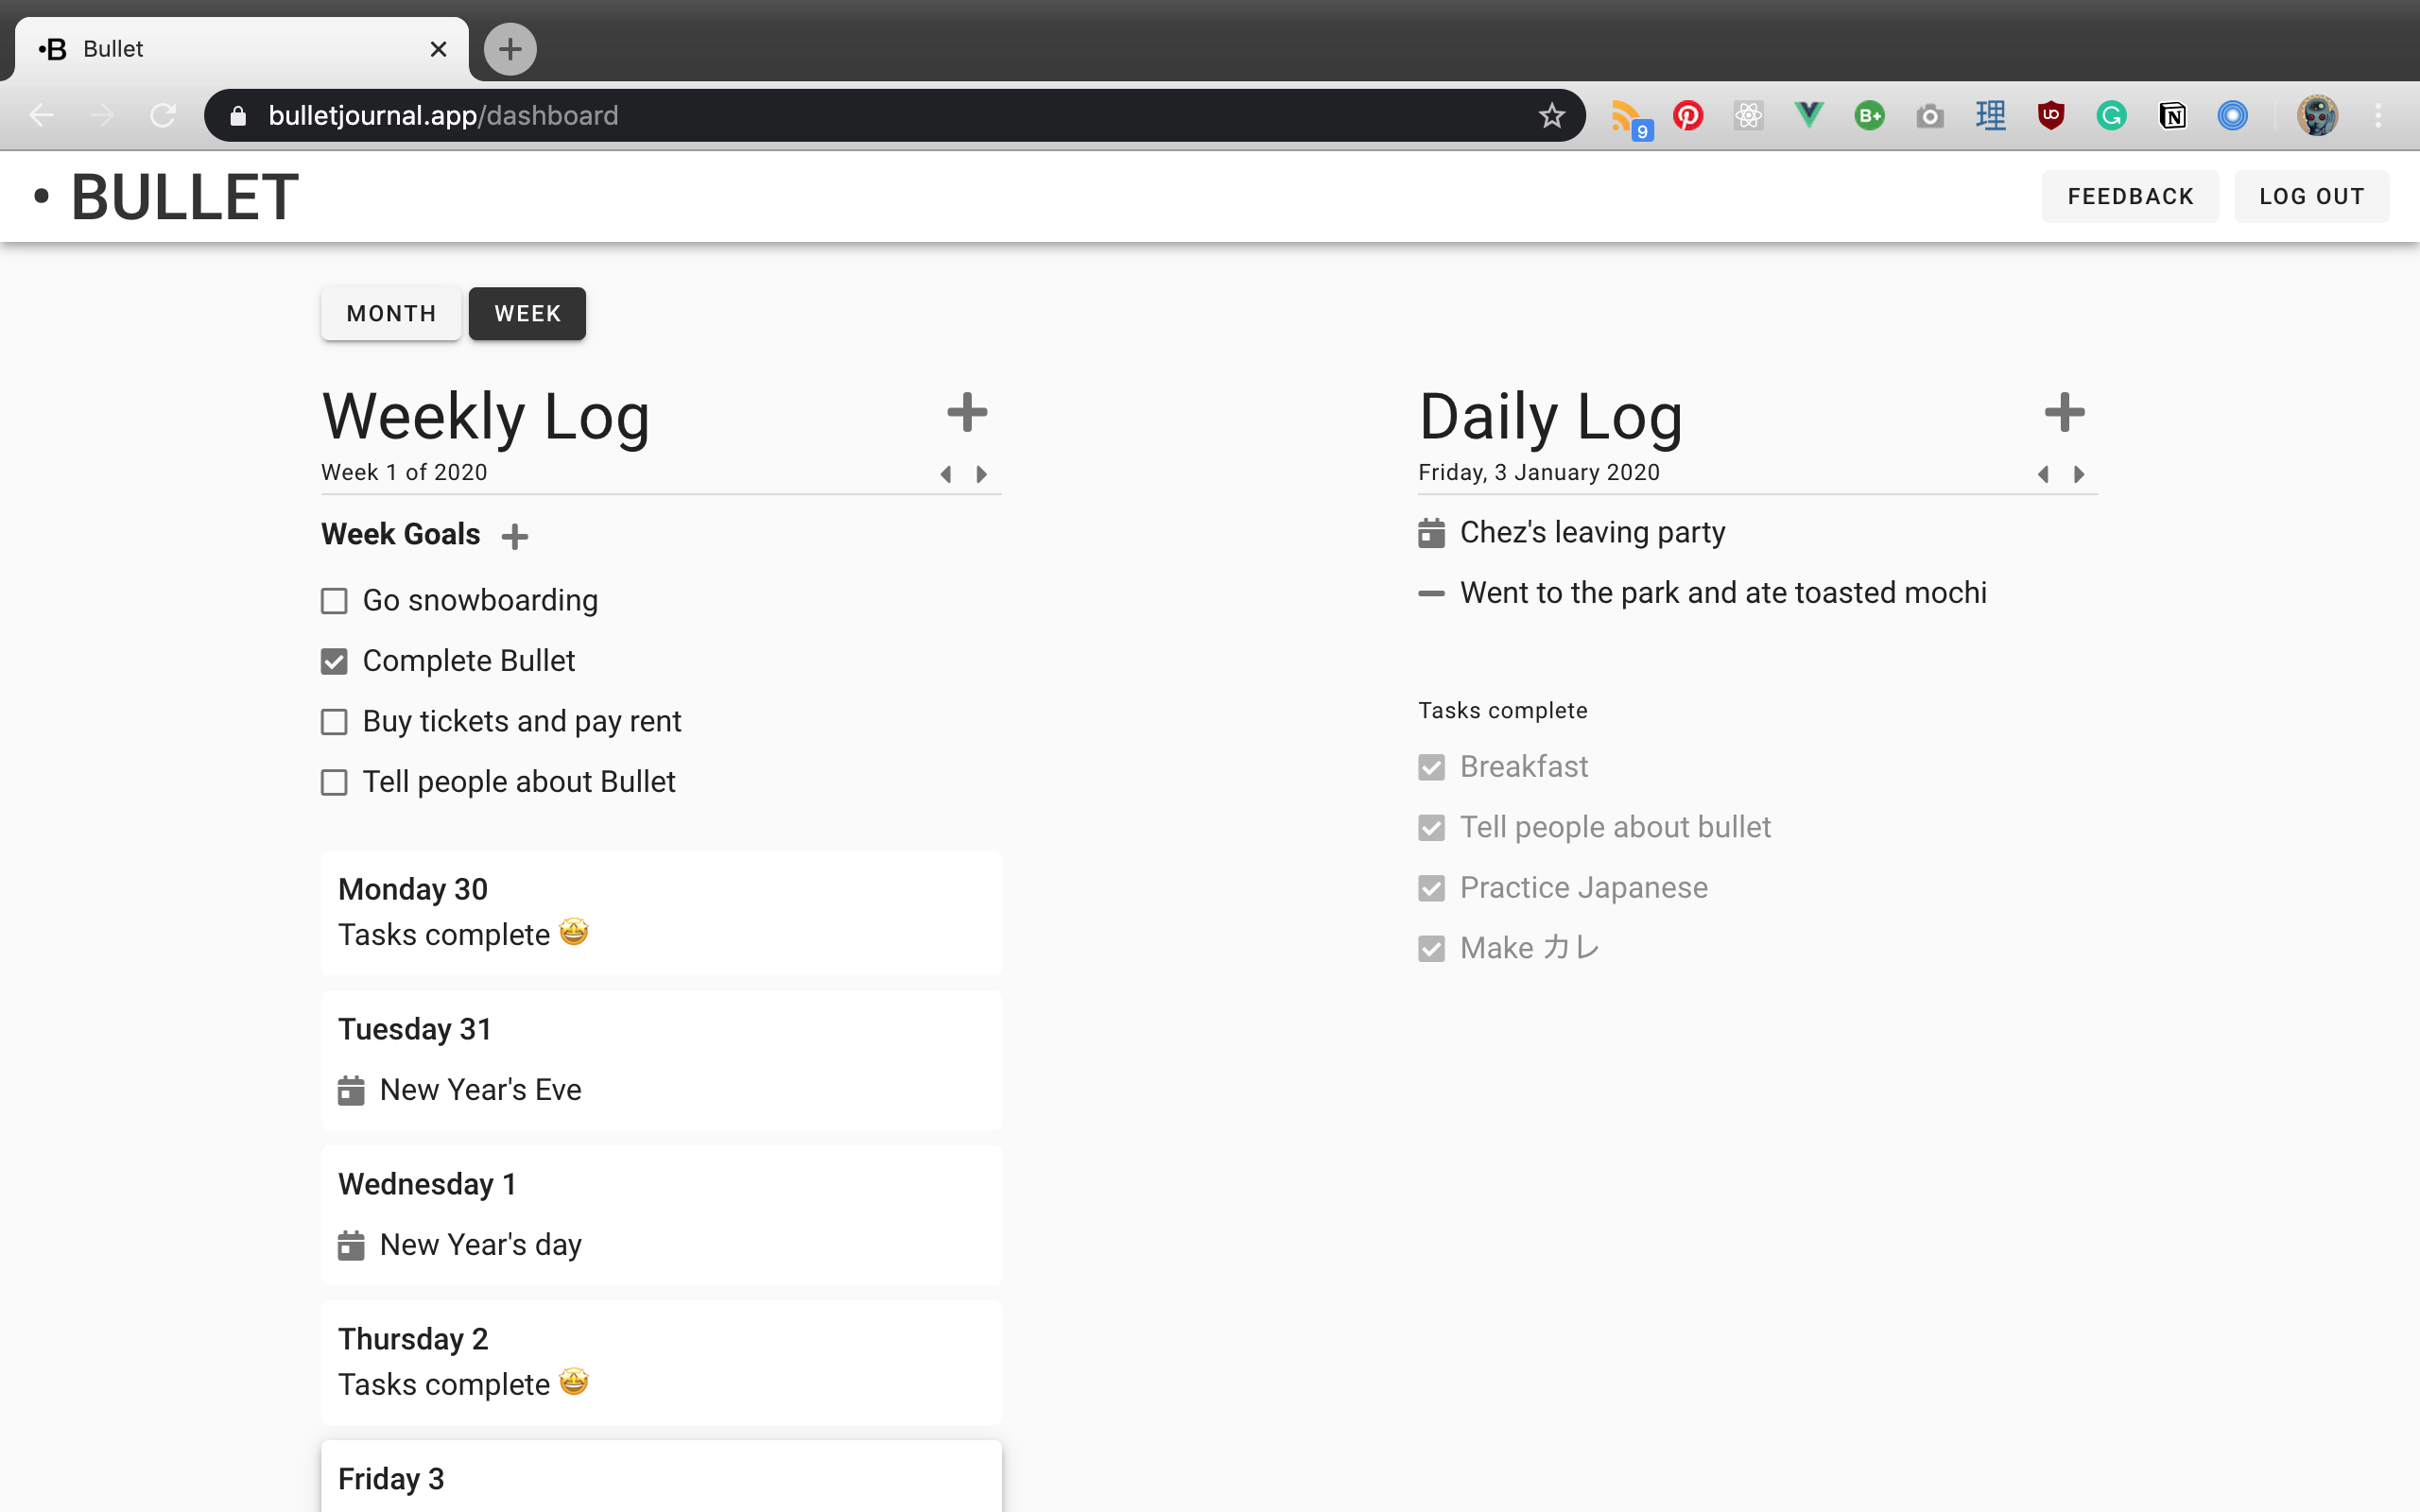Screen dimensions: 2420x1512
Task: Log out of Bullet Journal
Action: pos(2311,196)
